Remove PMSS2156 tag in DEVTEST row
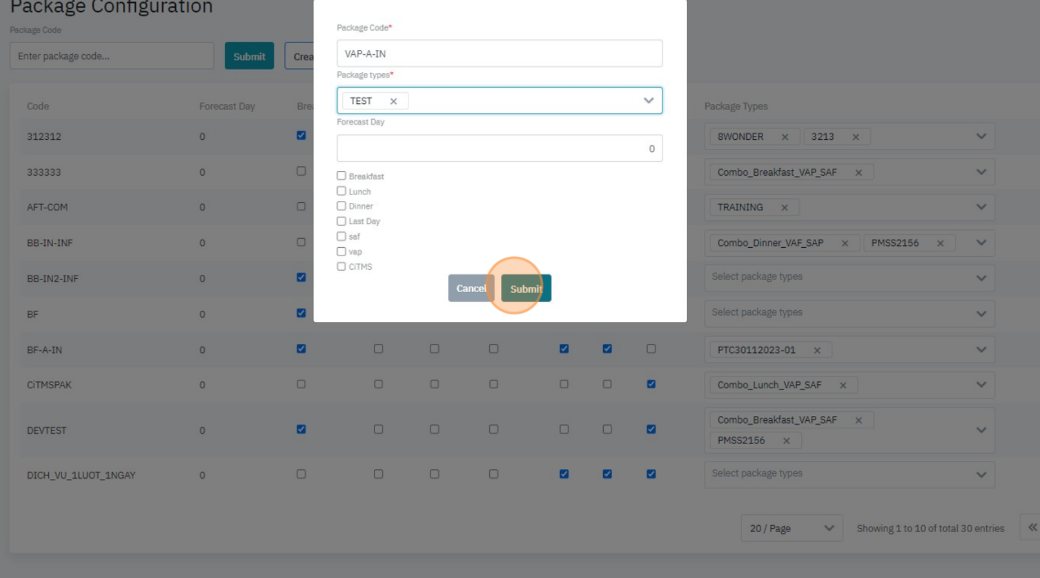Image resolution: width=1040 pixels, height=578 pixels. click(786, 441)
